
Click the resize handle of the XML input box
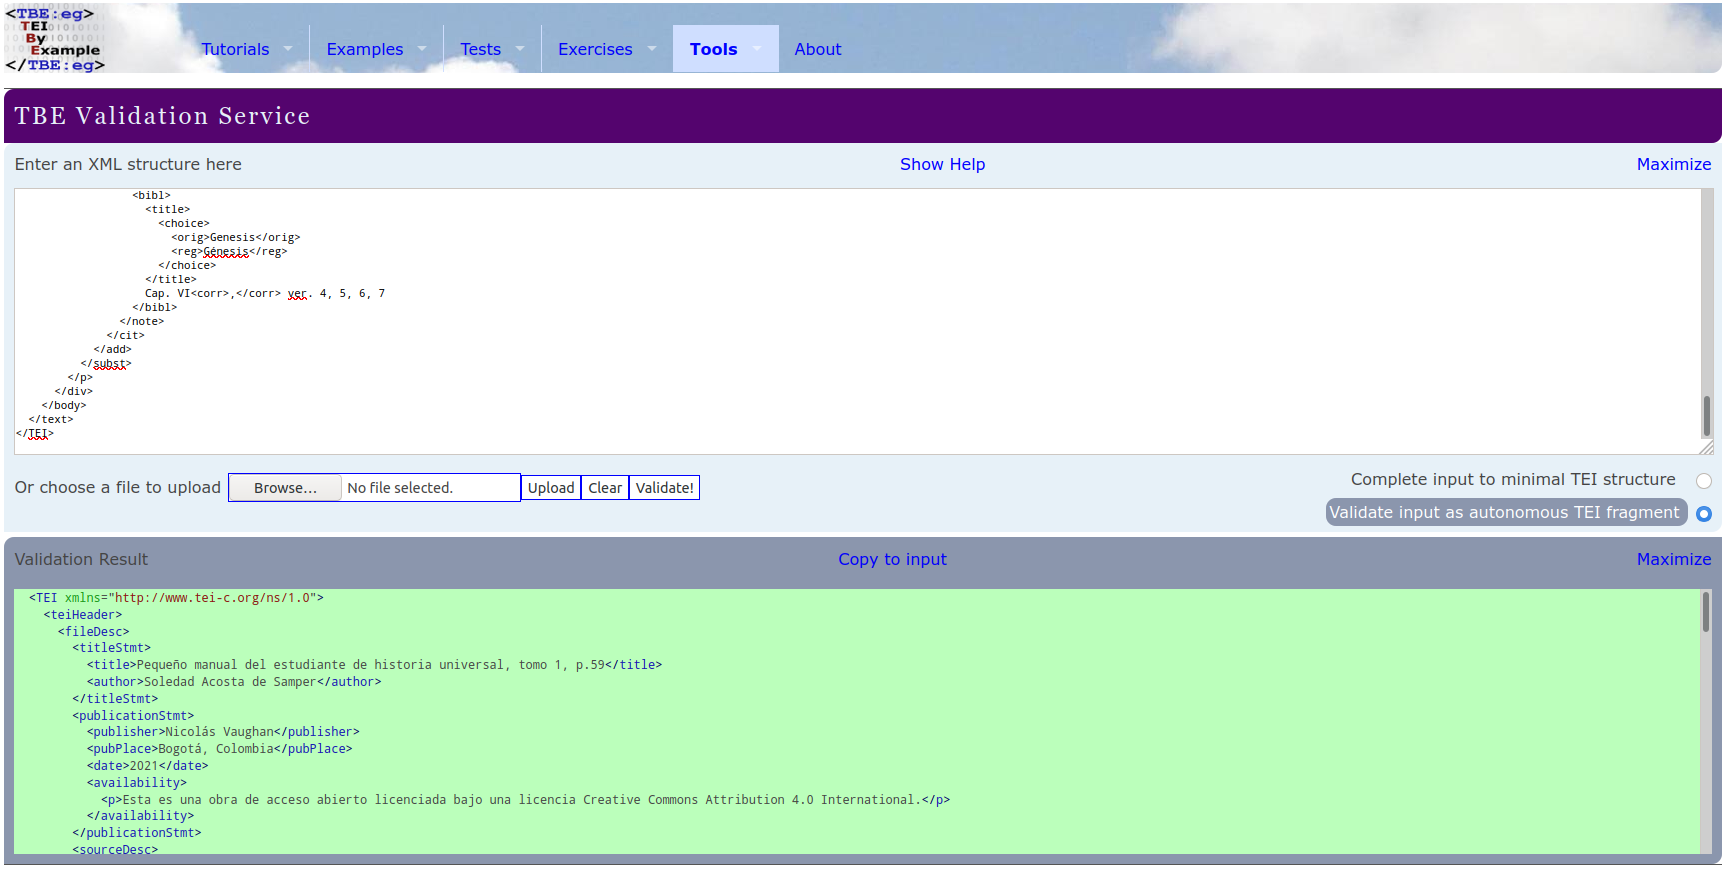coord(1705,448)
